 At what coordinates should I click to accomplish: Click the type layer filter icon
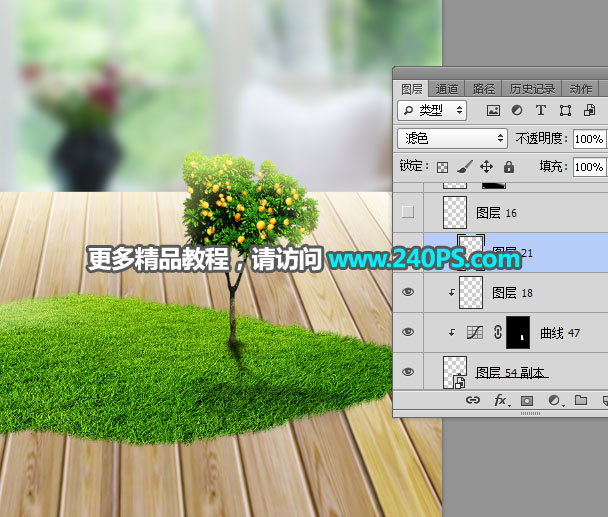point(541,110)
